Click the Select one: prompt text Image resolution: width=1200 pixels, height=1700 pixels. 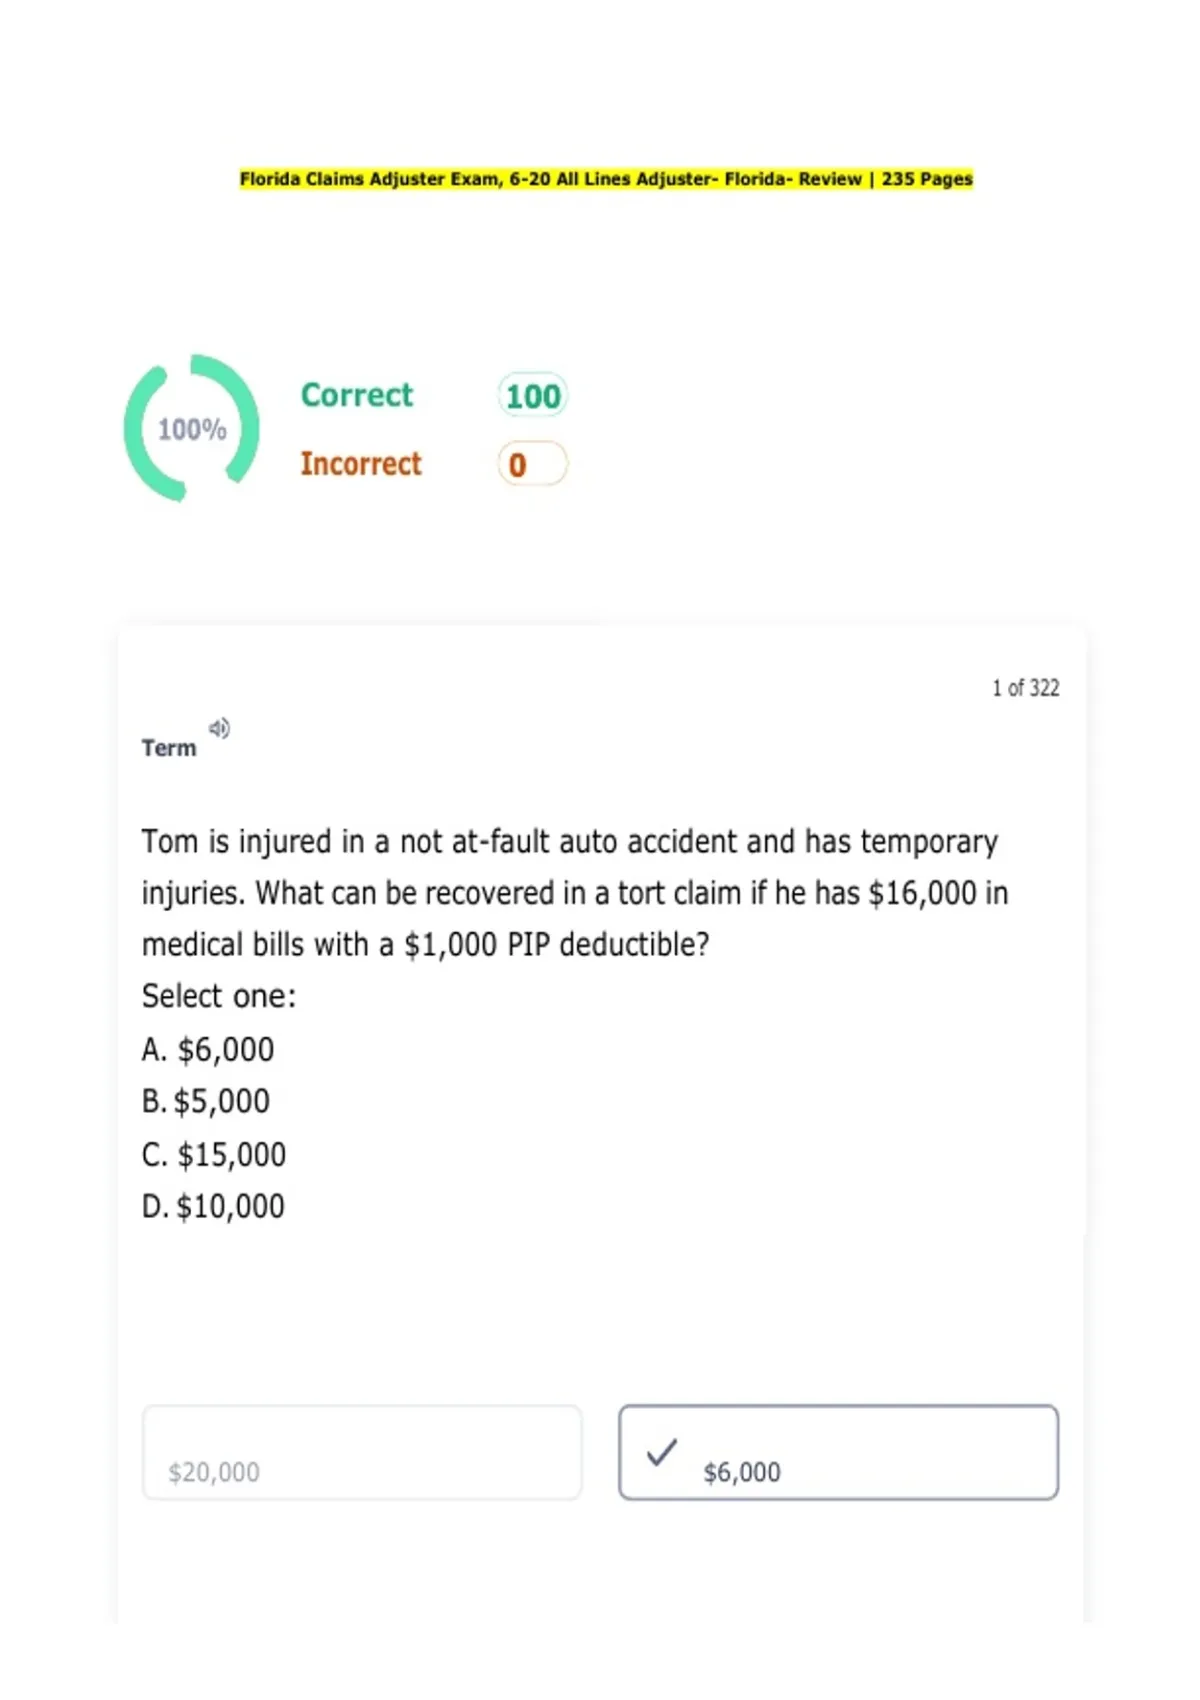click(219, 996)
